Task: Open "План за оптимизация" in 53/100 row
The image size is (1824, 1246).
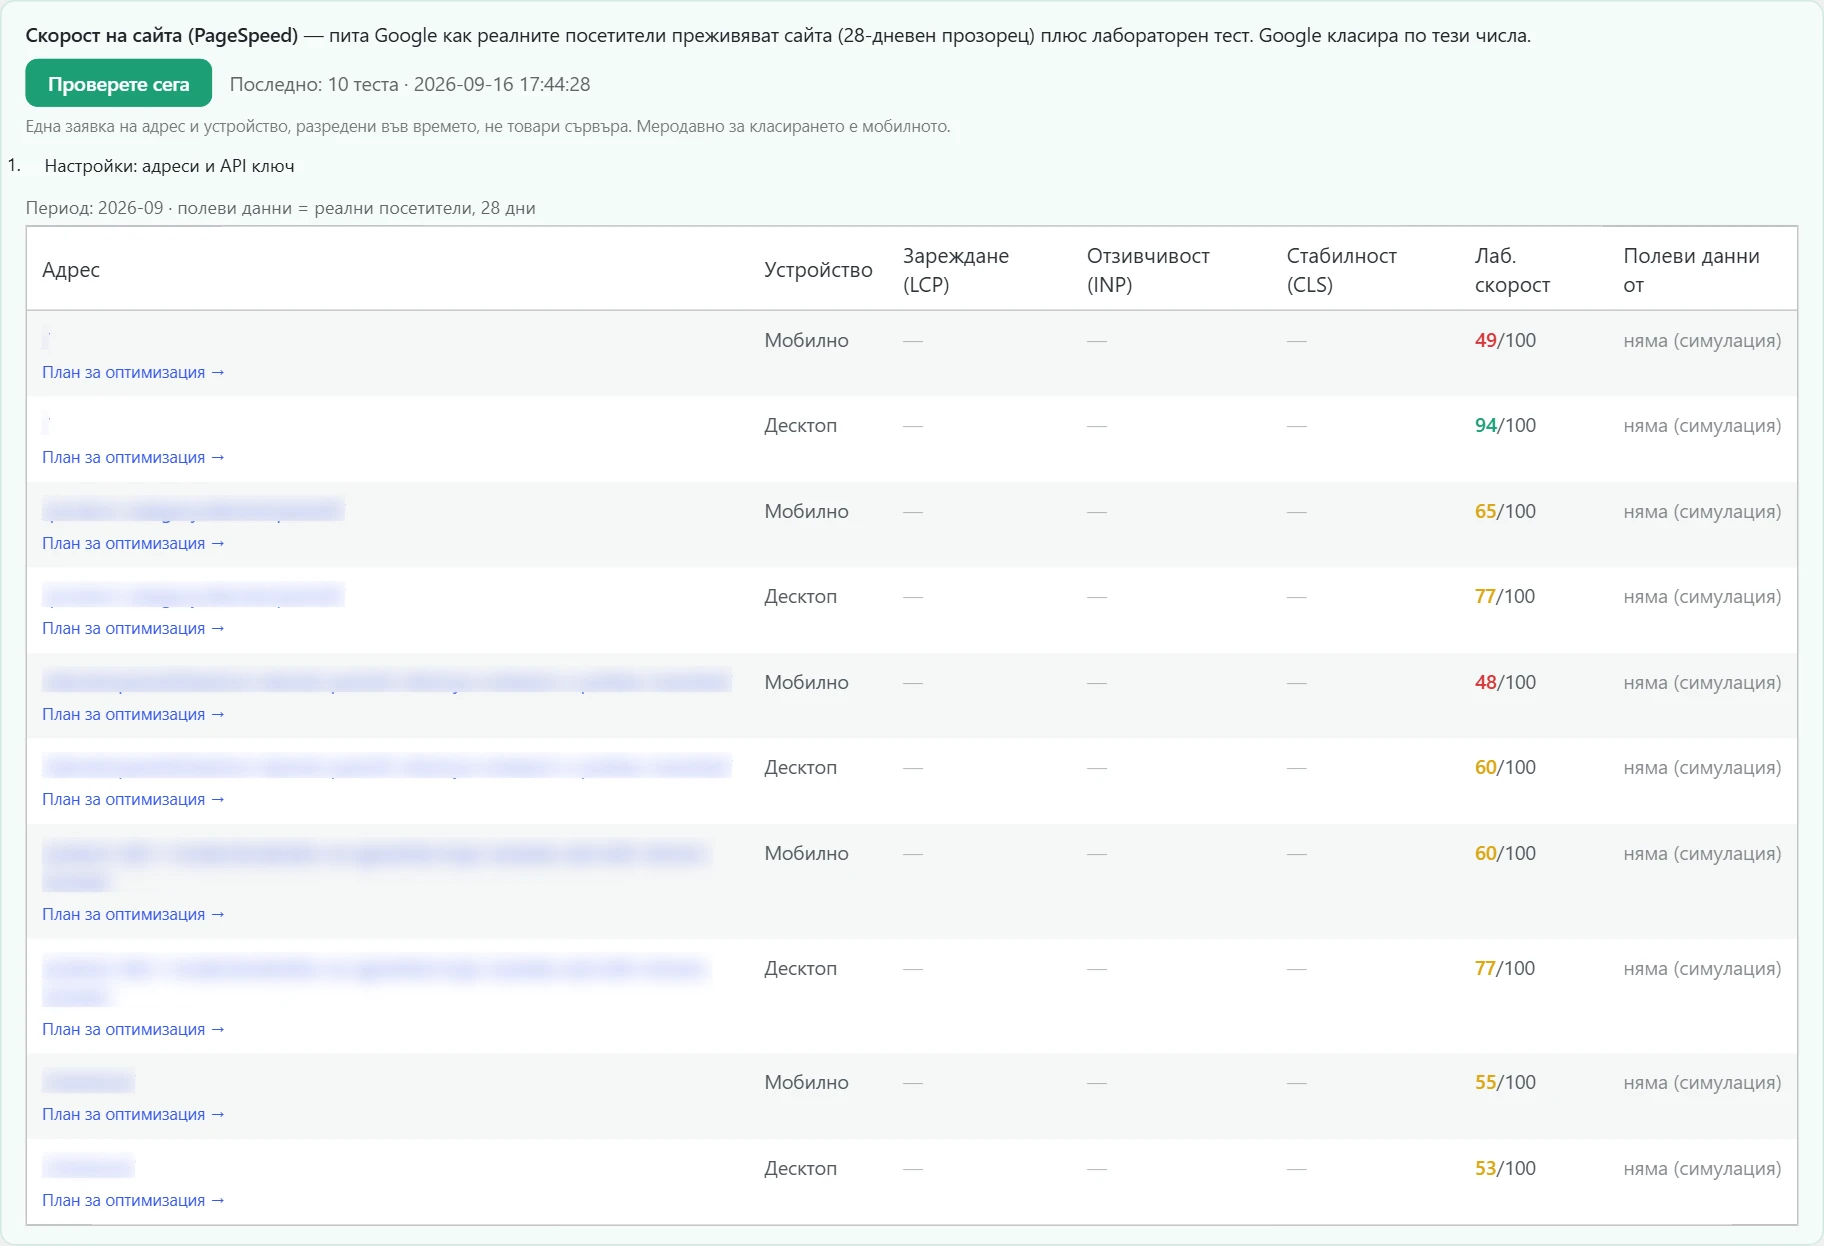Action: click(x=133, y=1200)
